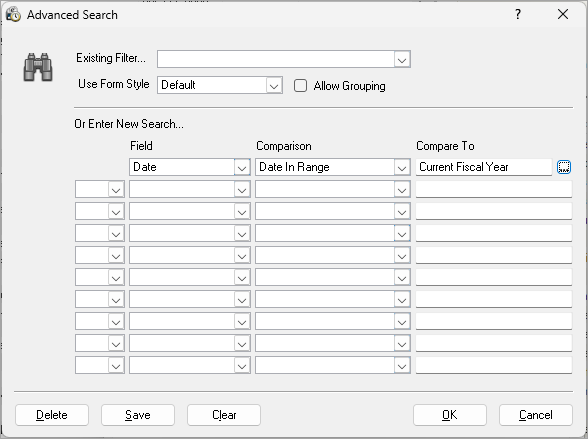Expand the Field dropdown showing Date
The image size is (588, 439).
pyautogui.click(x=242, y=167)
